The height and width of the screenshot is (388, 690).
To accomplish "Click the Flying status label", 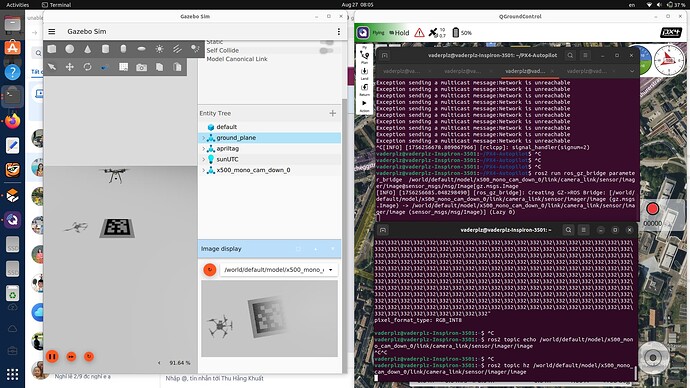I will 378,33.
